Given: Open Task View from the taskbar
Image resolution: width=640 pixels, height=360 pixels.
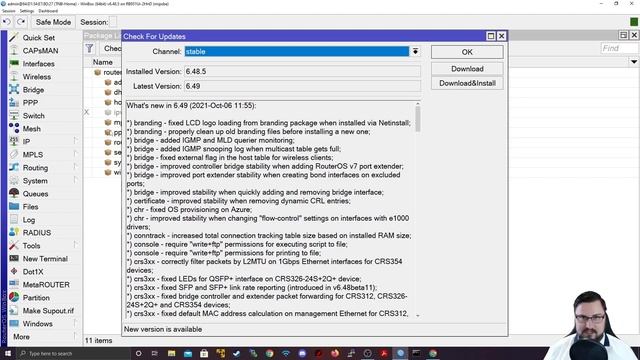Looking at the screenshot, I should click(155, 353).
